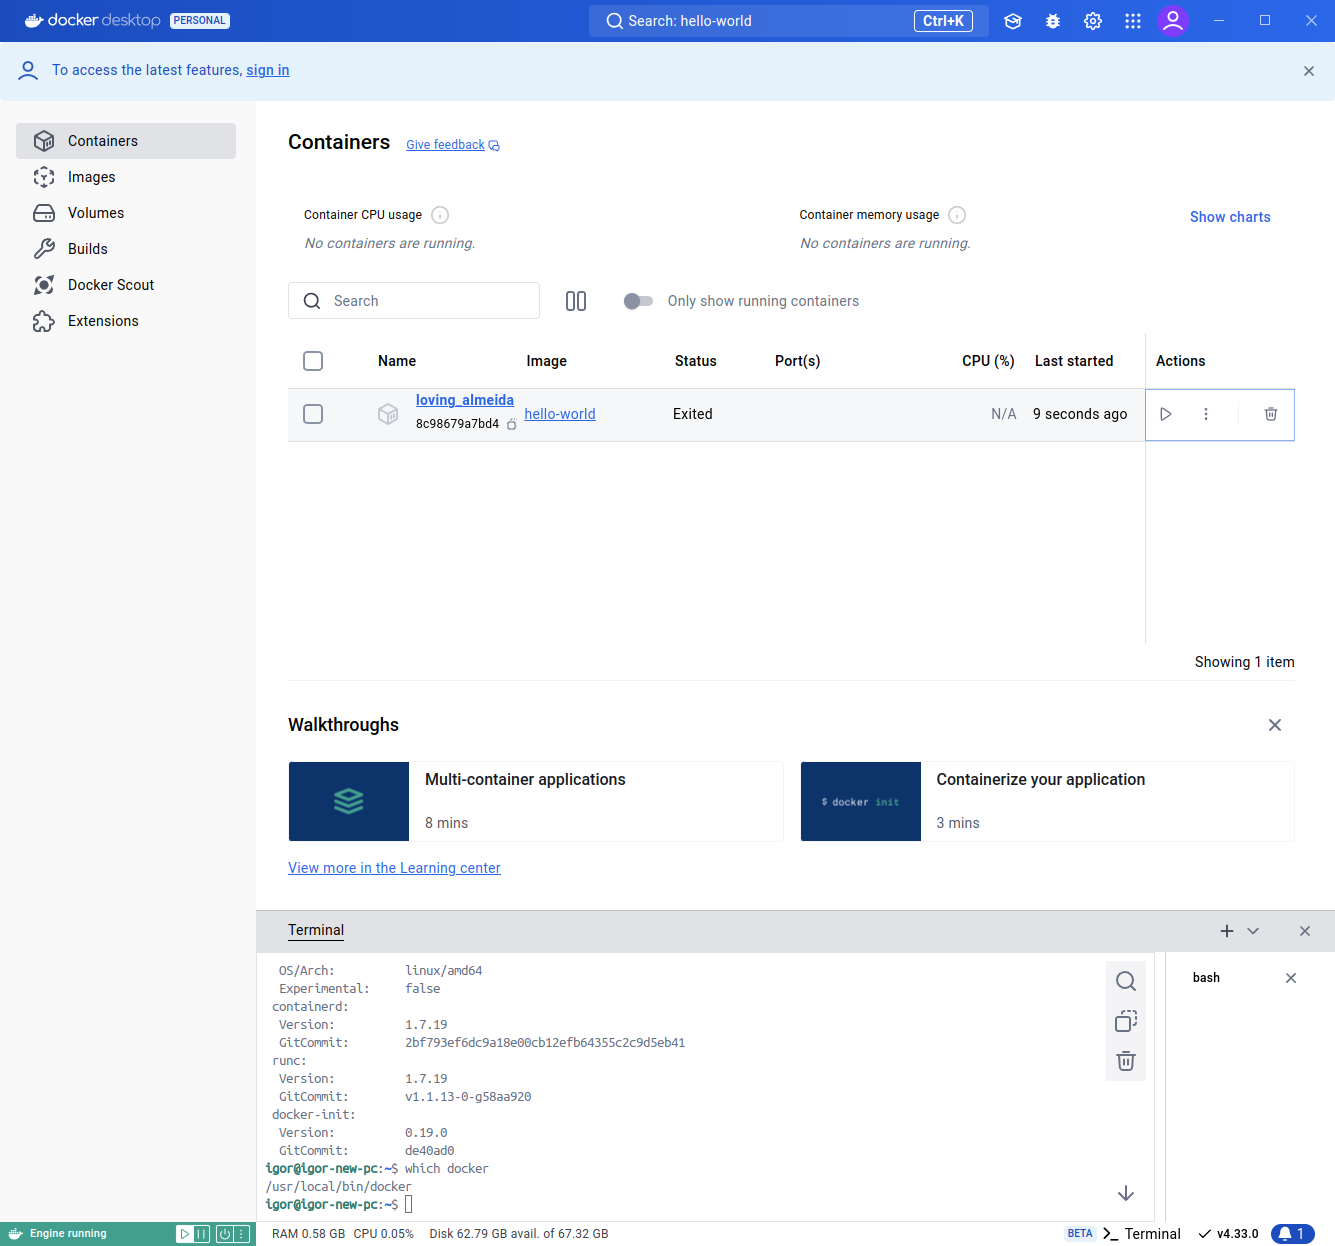Start the loving_almeida container with play icon
This screenshot has height=1246, width=1335.
[x=1165, y=414]
